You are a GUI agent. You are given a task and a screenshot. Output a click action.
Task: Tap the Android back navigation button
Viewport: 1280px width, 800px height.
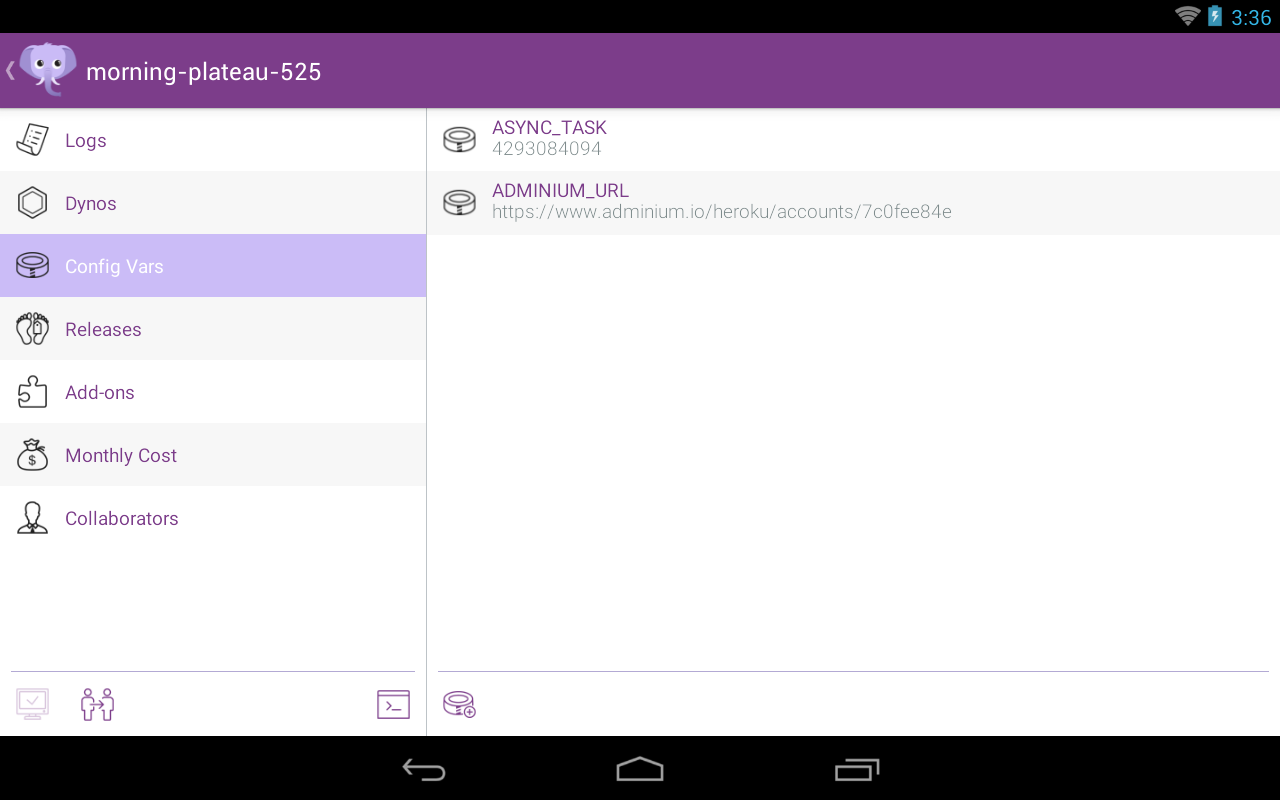point(424,769)
